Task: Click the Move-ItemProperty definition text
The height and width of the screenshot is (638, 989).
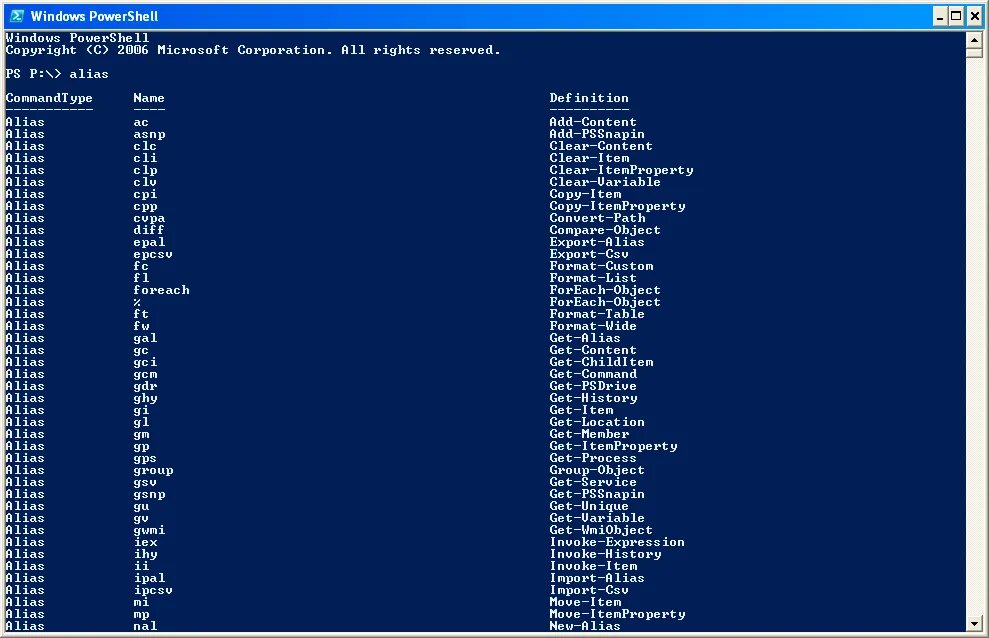Action: pyautogui.click(x=617, y=614)
